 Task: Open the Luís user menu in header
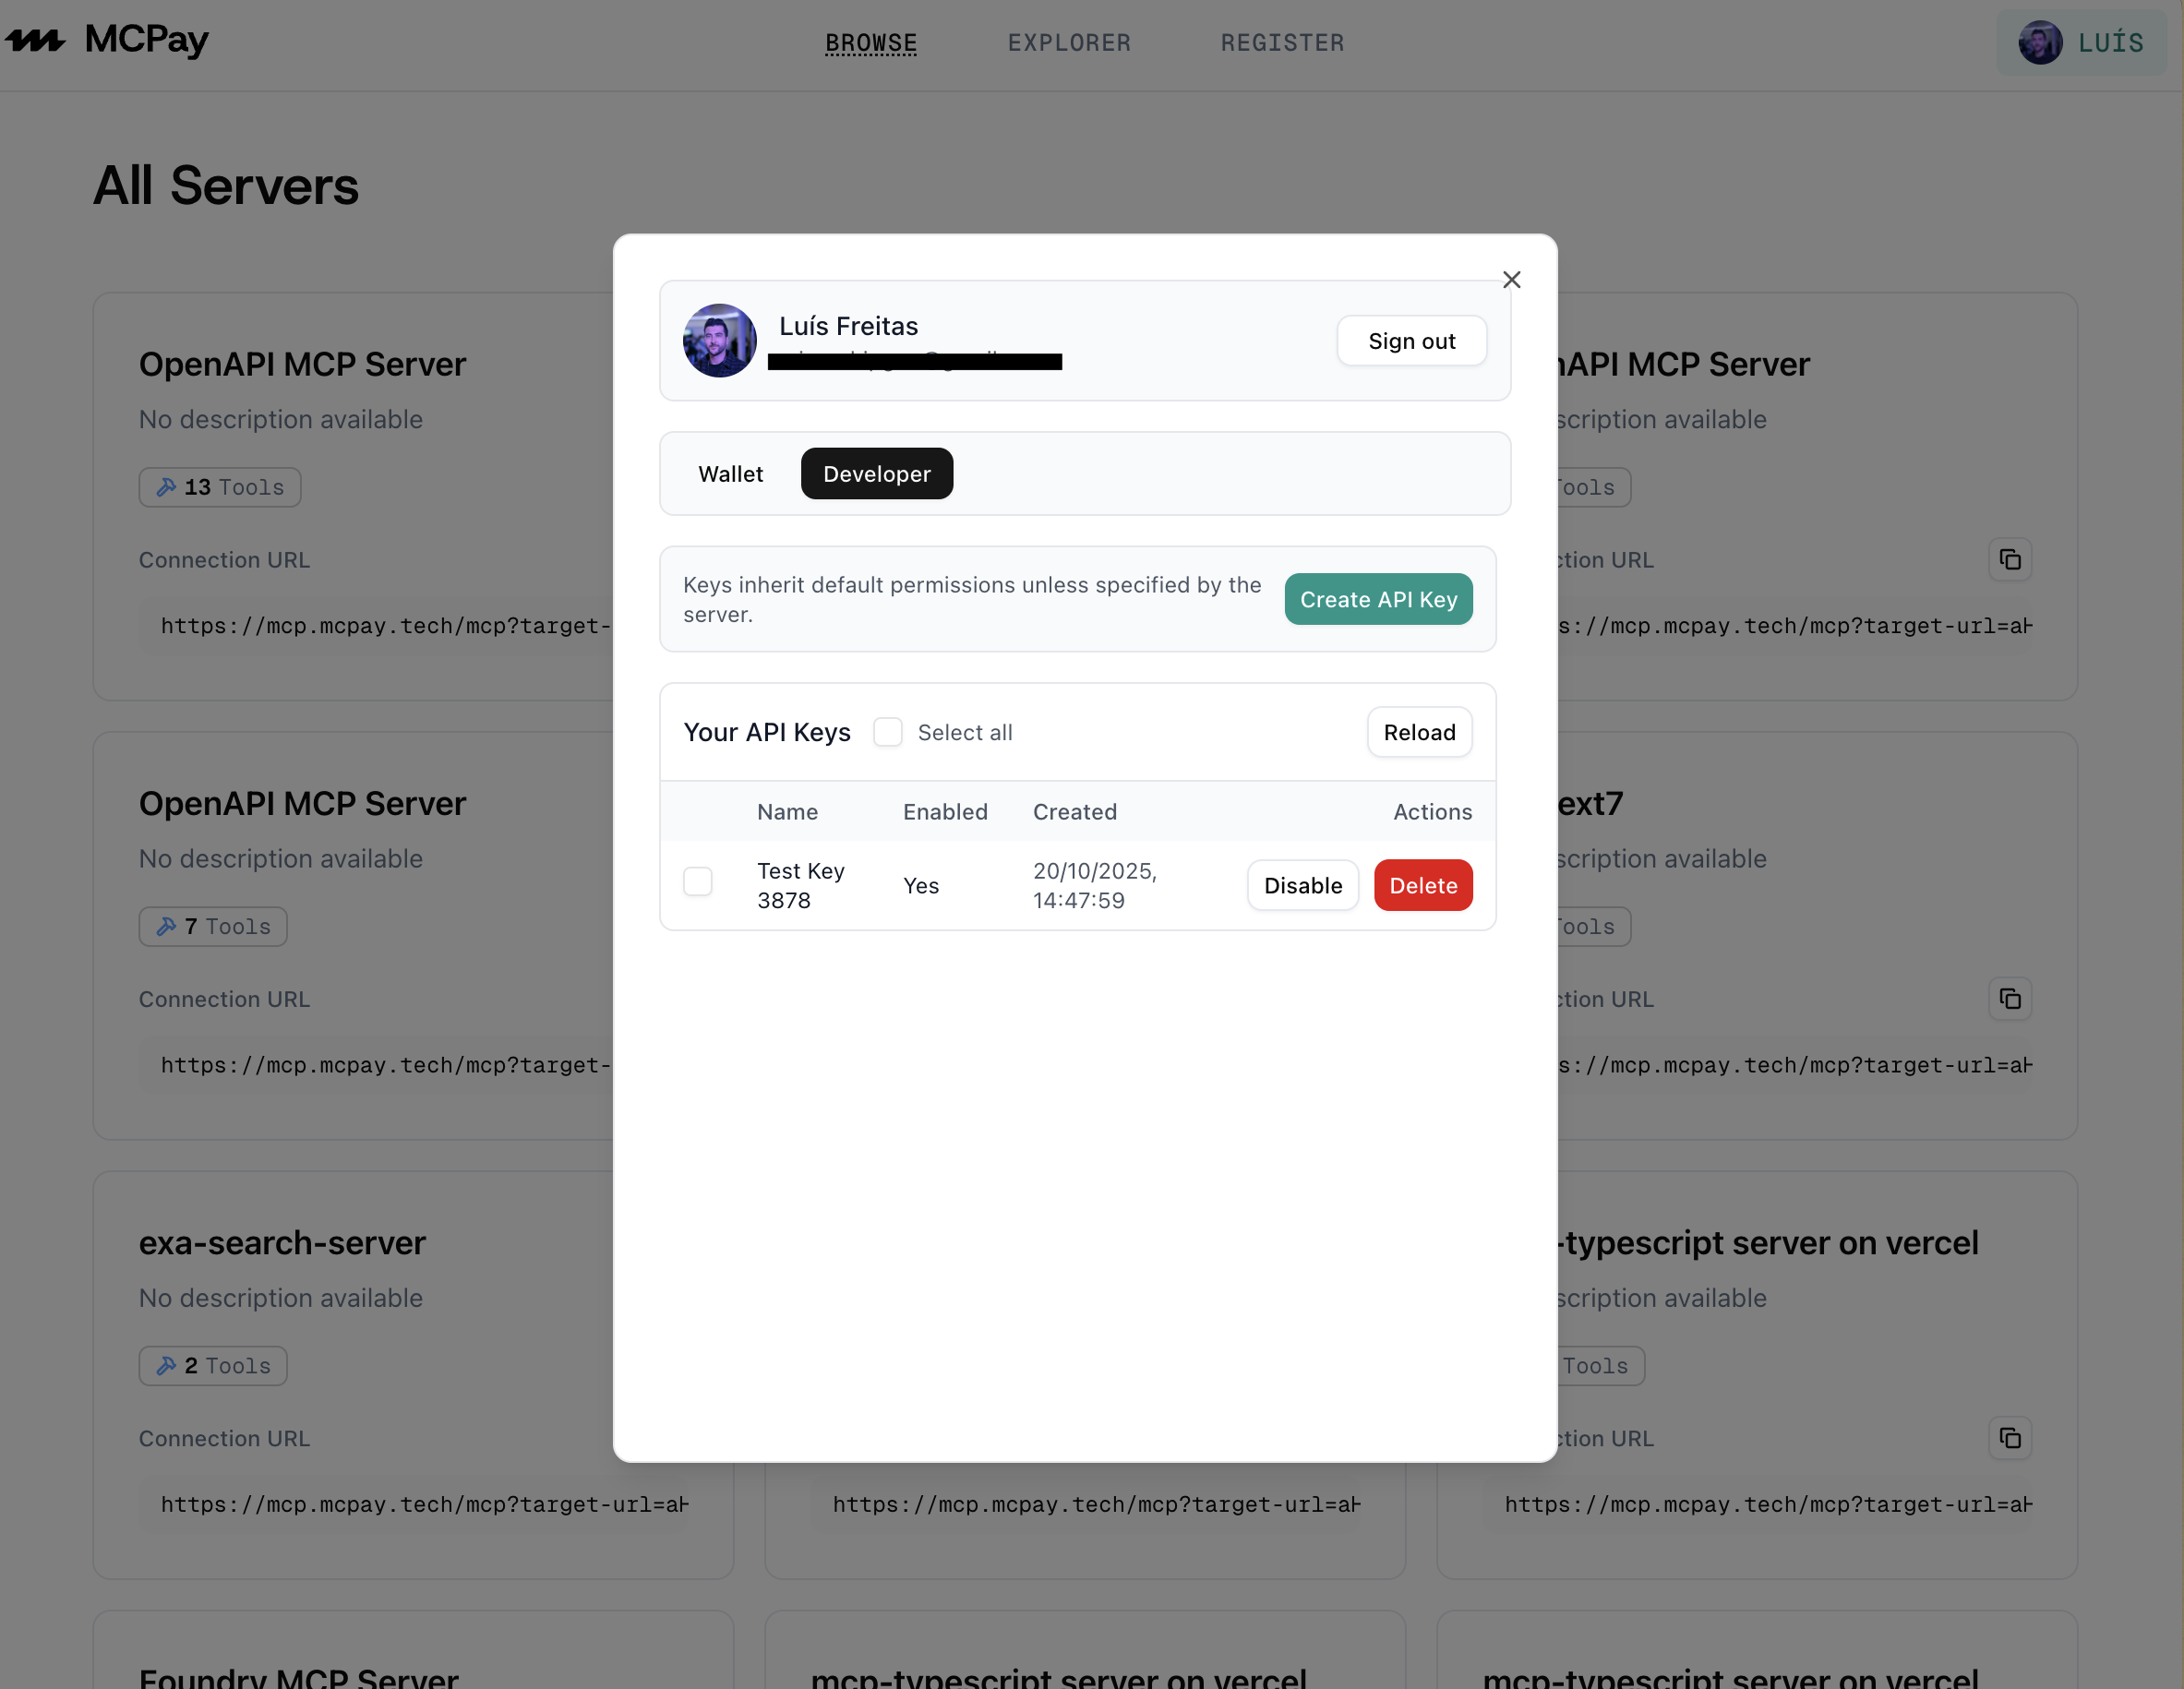click(x=2080, y=42)
